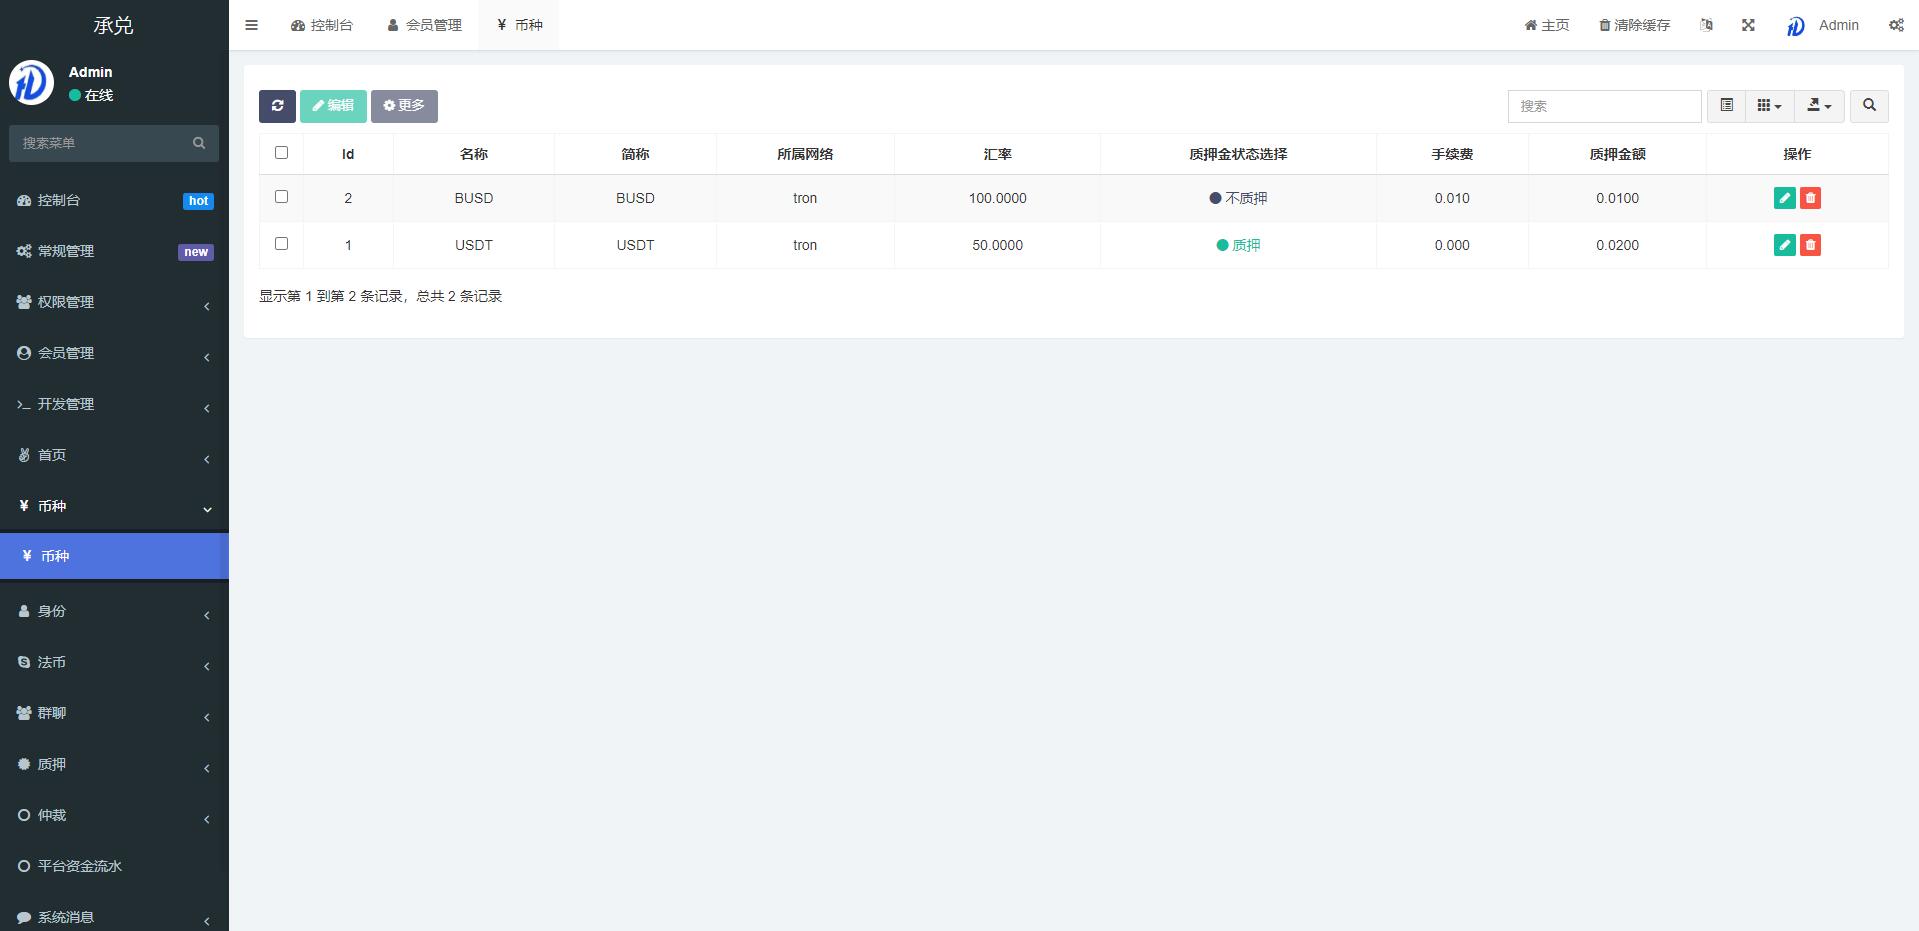This screenshot has width=1919, height=931.
Task: Click the red delete icon for BUSD row
Action: pyautogui.click(x=1810, y=198)
